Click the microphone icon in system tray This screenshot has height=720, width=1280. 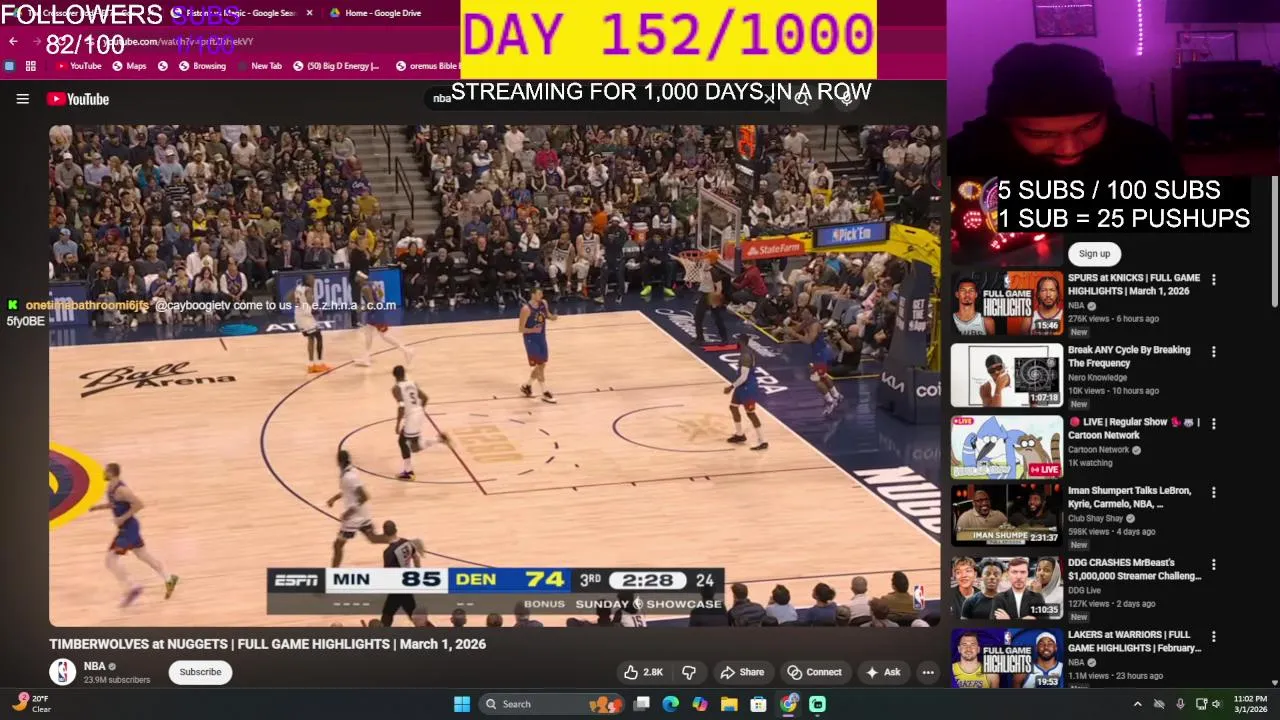point(1181,704)
